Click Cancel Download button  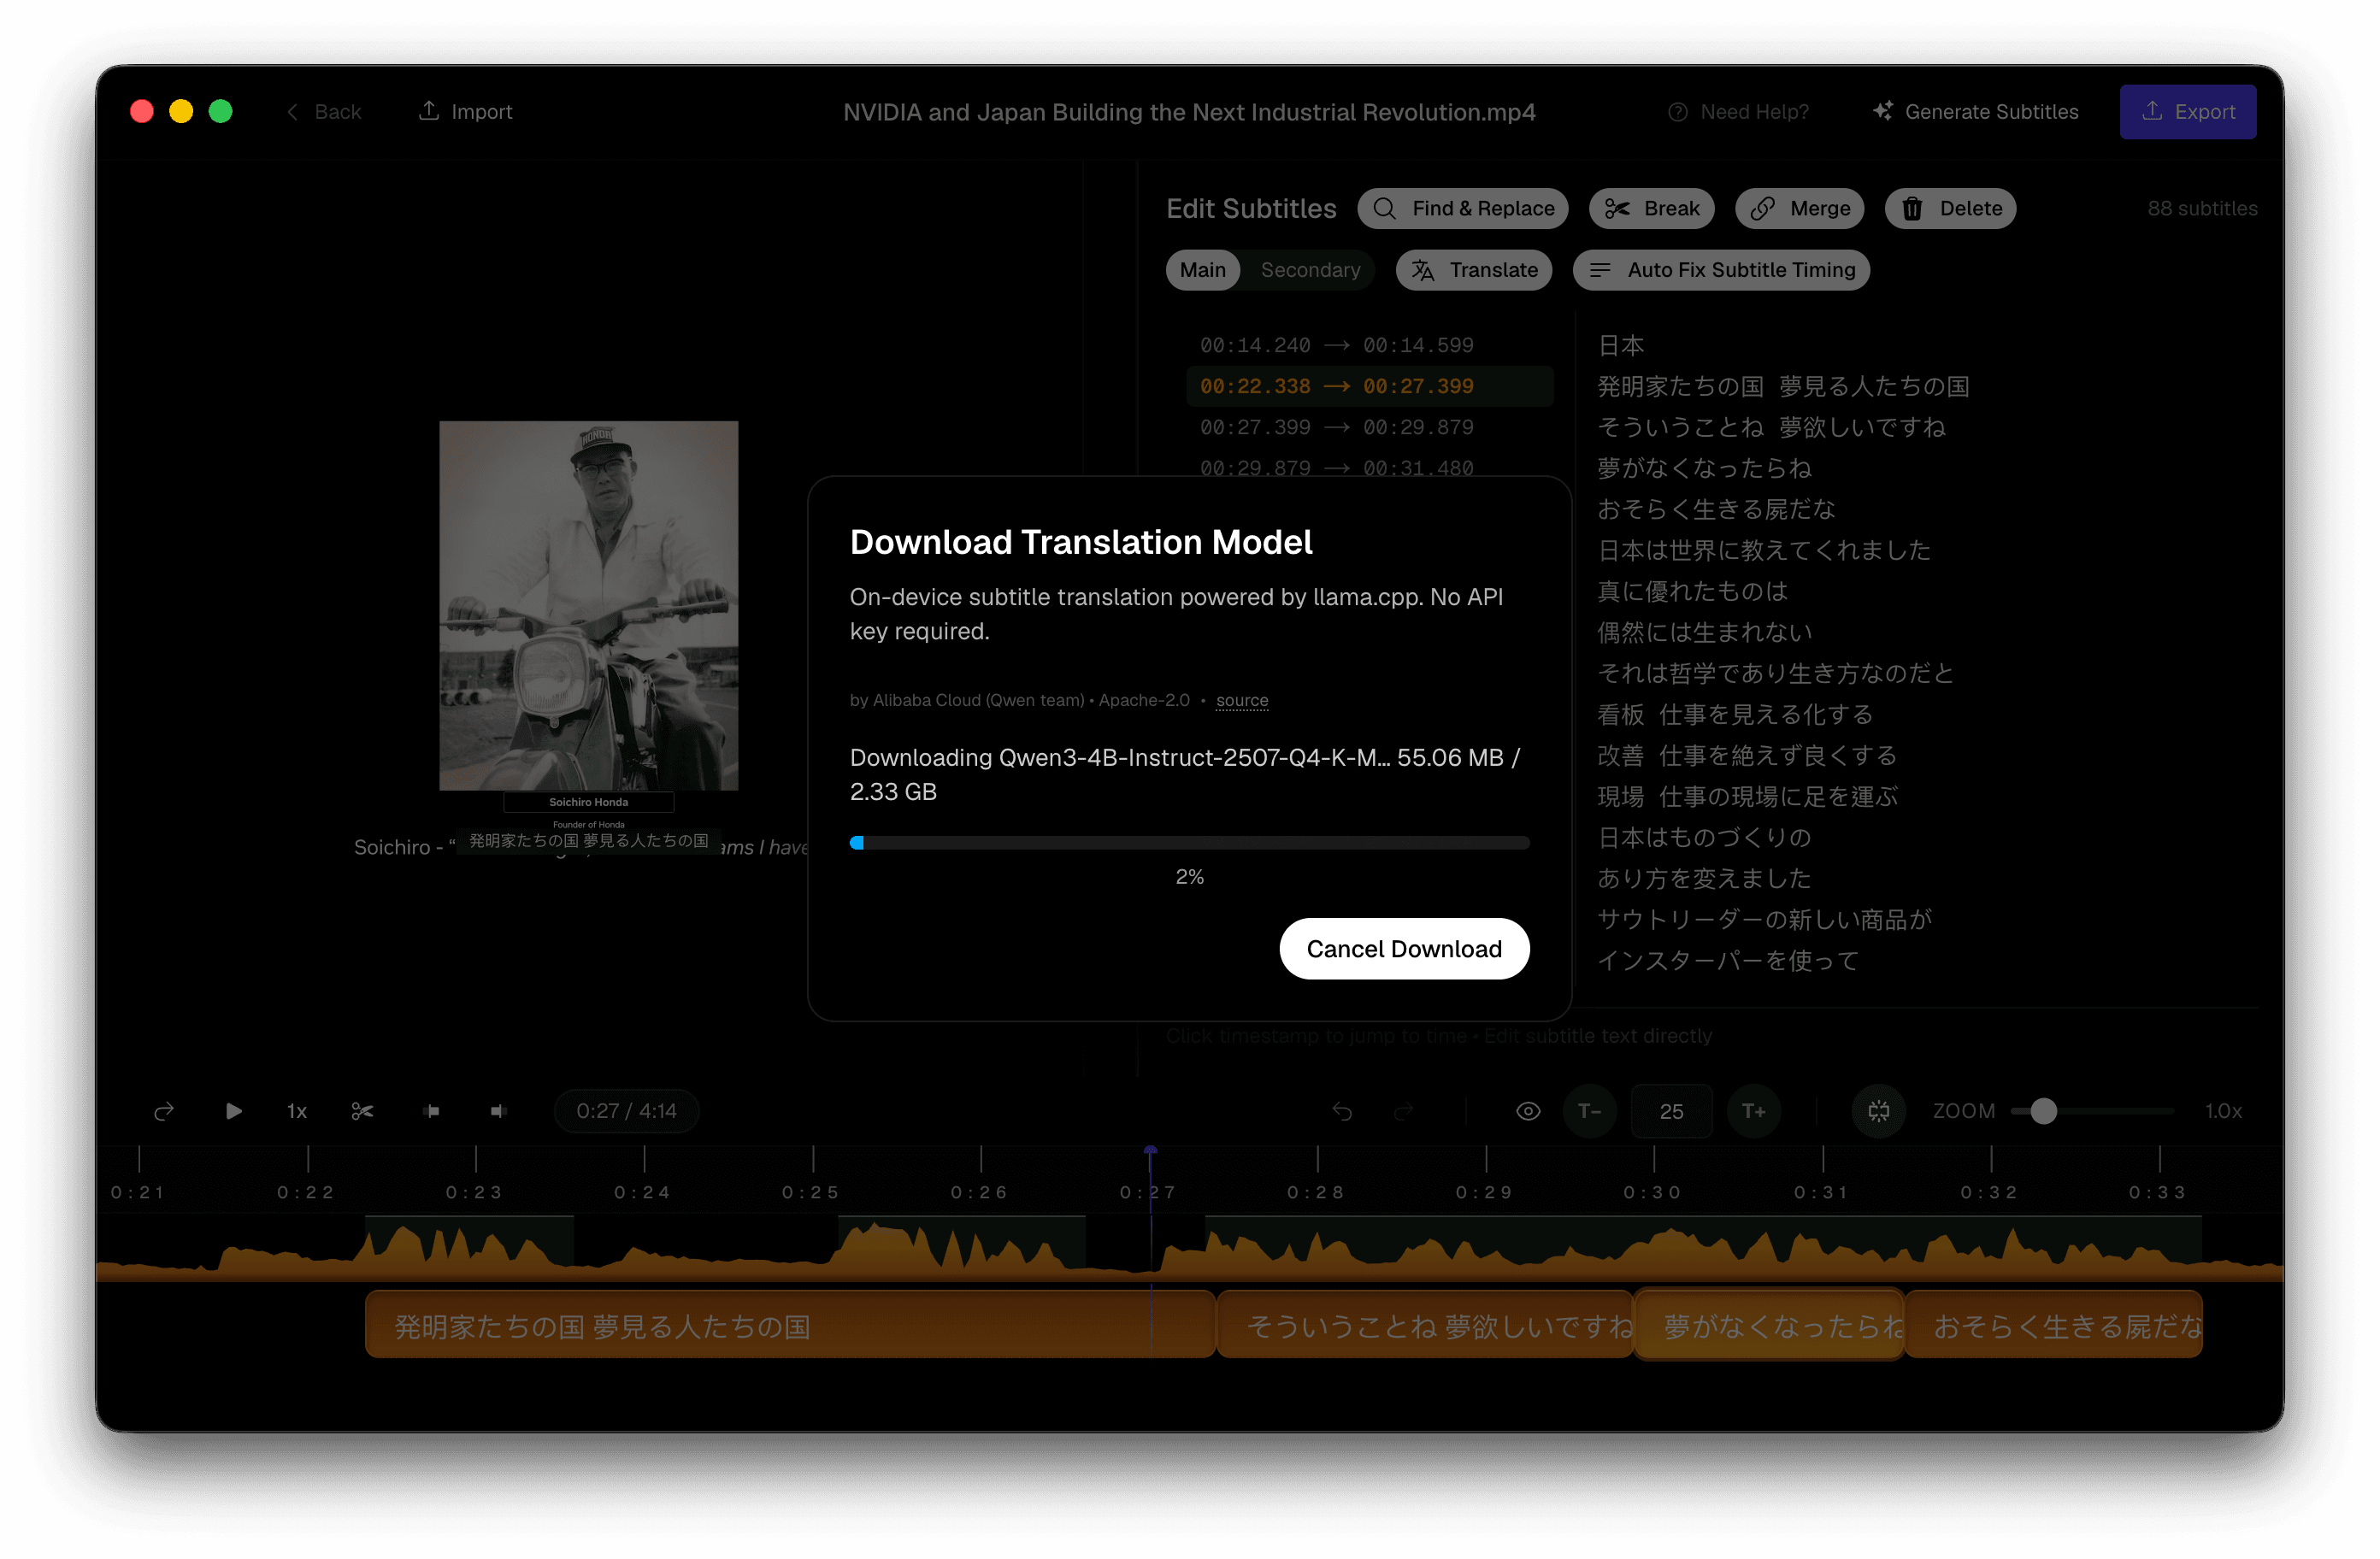(x=1403, y=948)
